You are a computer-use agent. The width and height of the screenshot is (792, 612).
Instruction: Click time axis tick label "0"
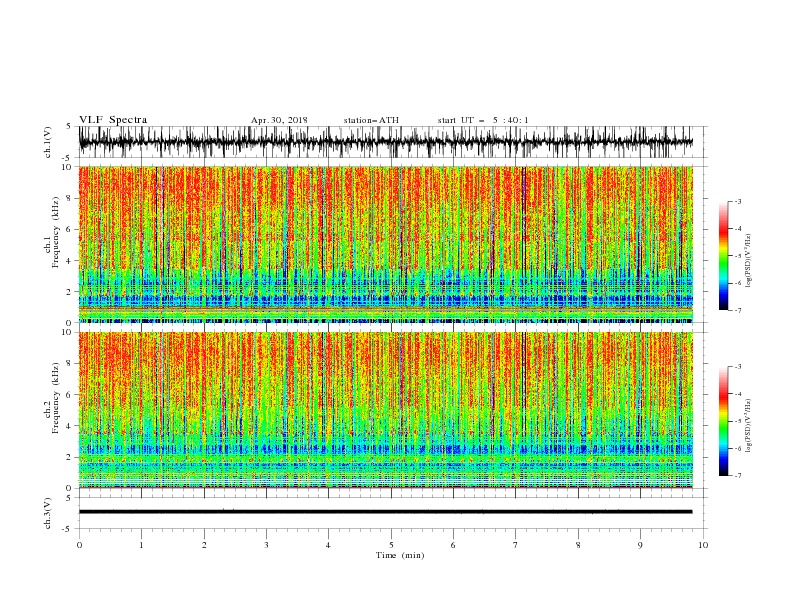79,545
